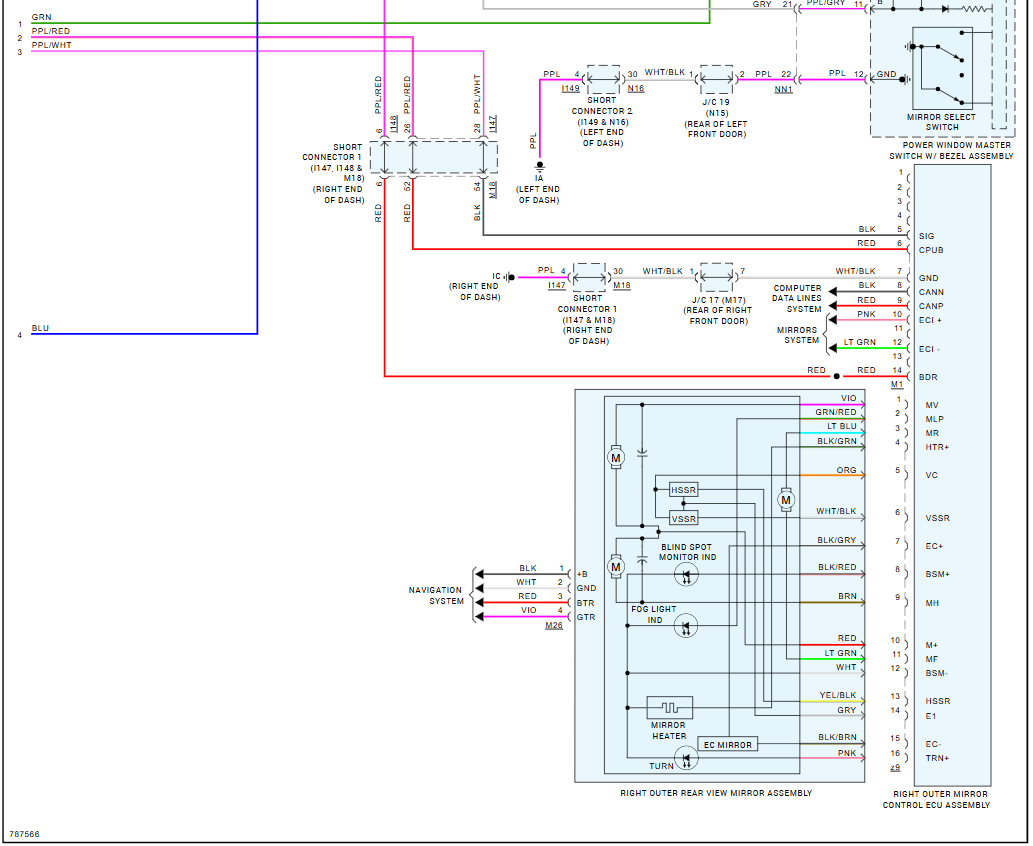Select the blind spot monitor indicator LED

686,574
